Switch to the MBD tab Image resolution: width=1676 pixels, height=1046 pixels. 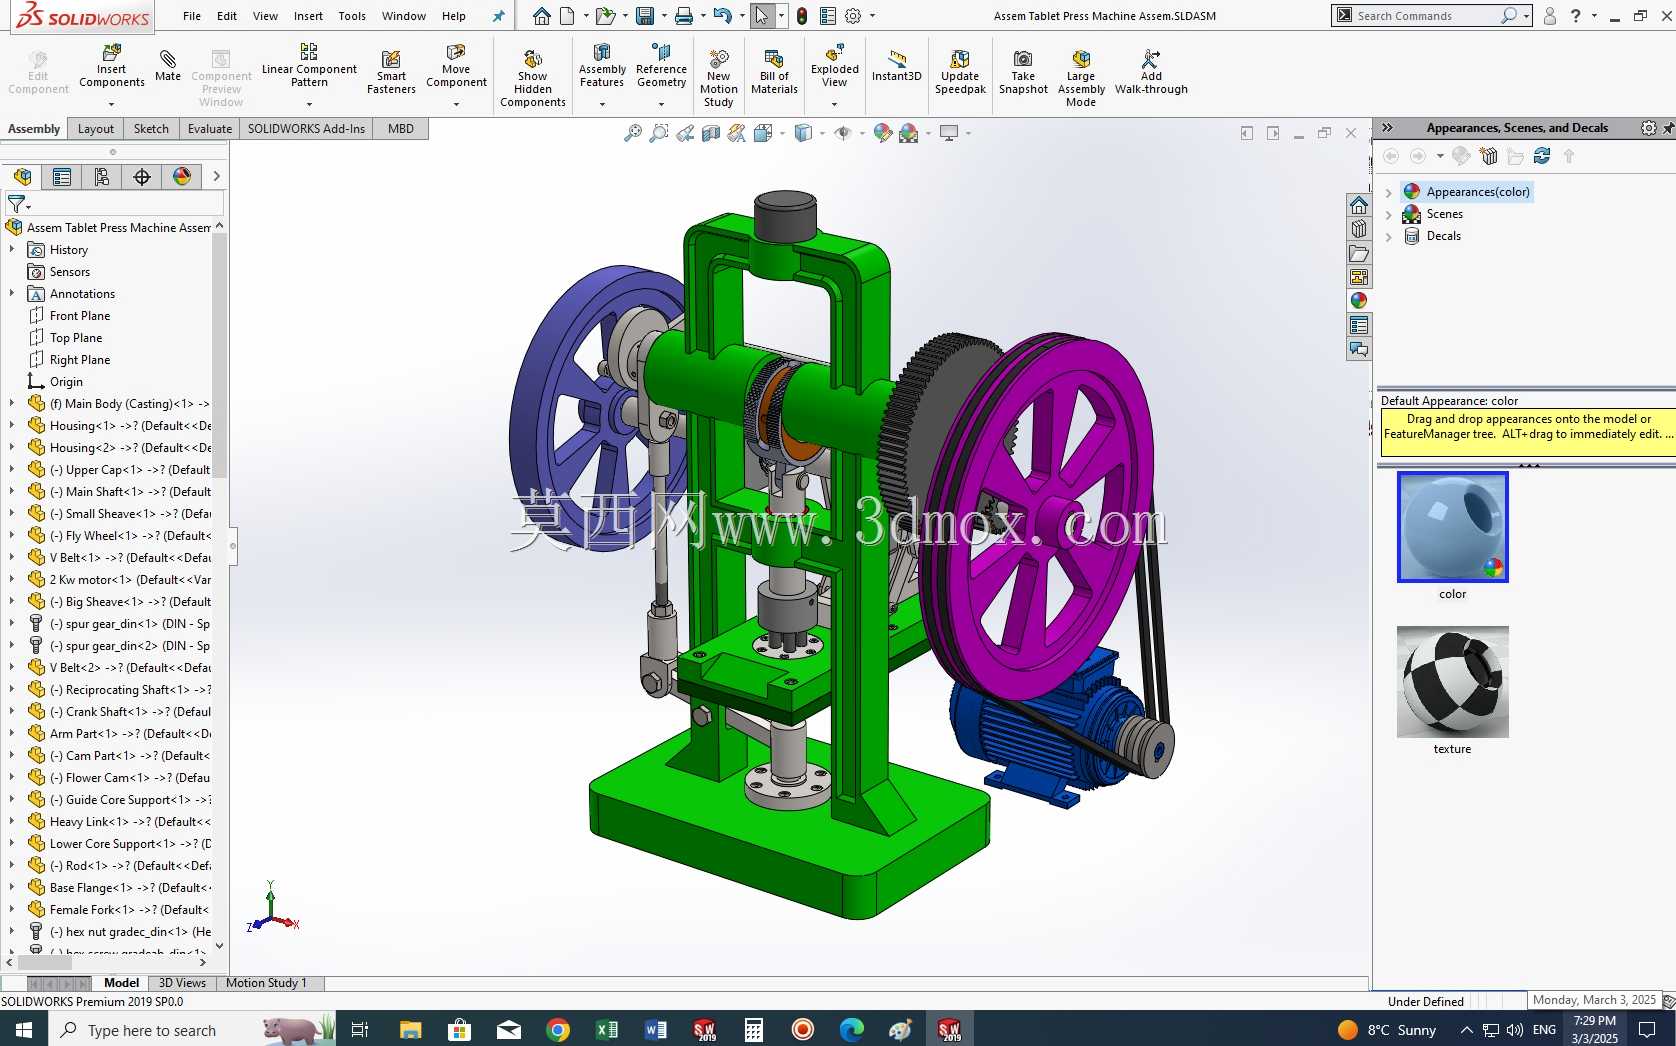click(x=401, y=129)
